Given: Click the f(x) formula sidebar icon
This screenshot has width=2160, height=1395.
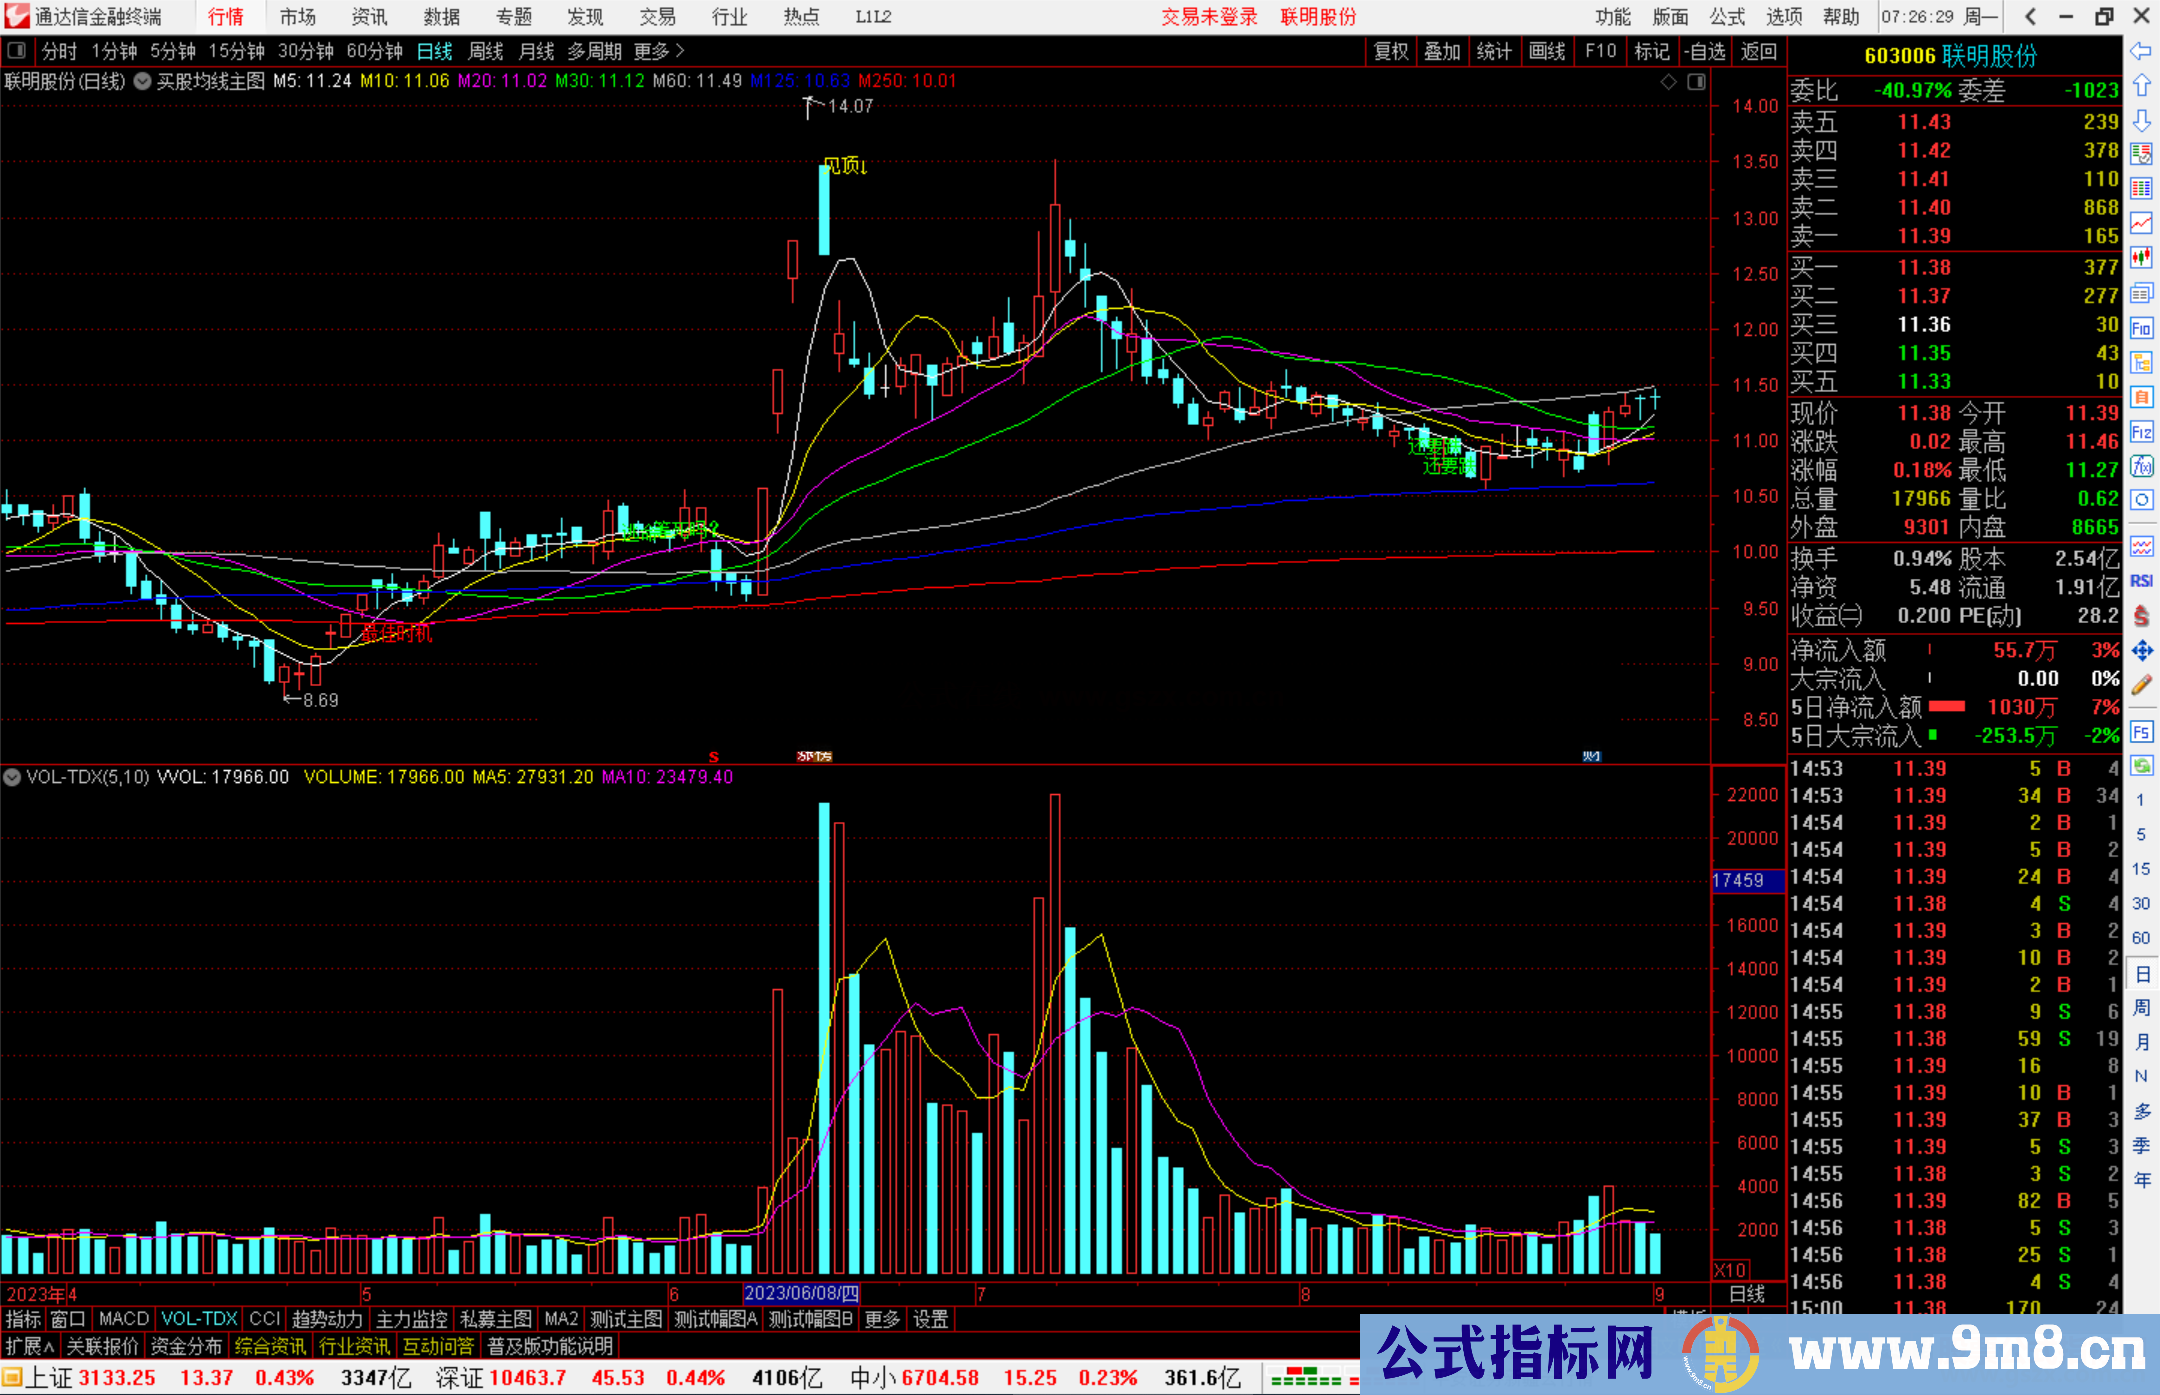Looking at the screenshot, I should coord(2141,466).
